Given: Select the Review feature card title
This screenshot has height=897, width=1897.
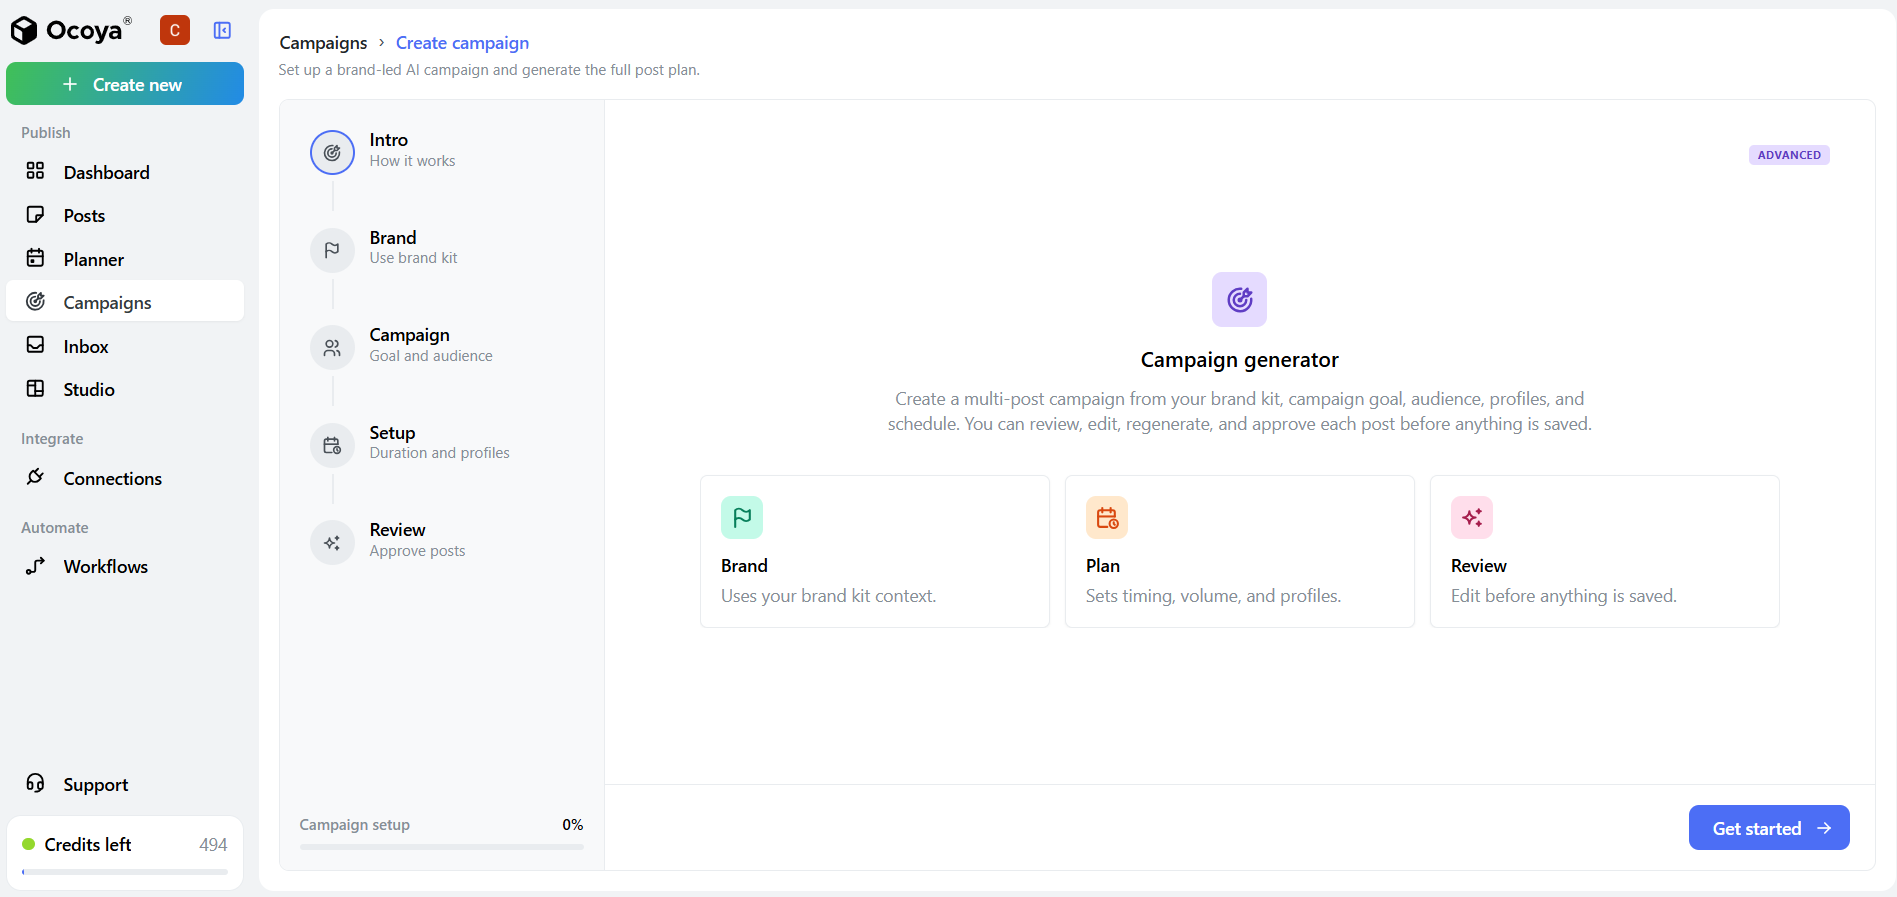Looking at the screenshot, I should [x=1478, y=566].
